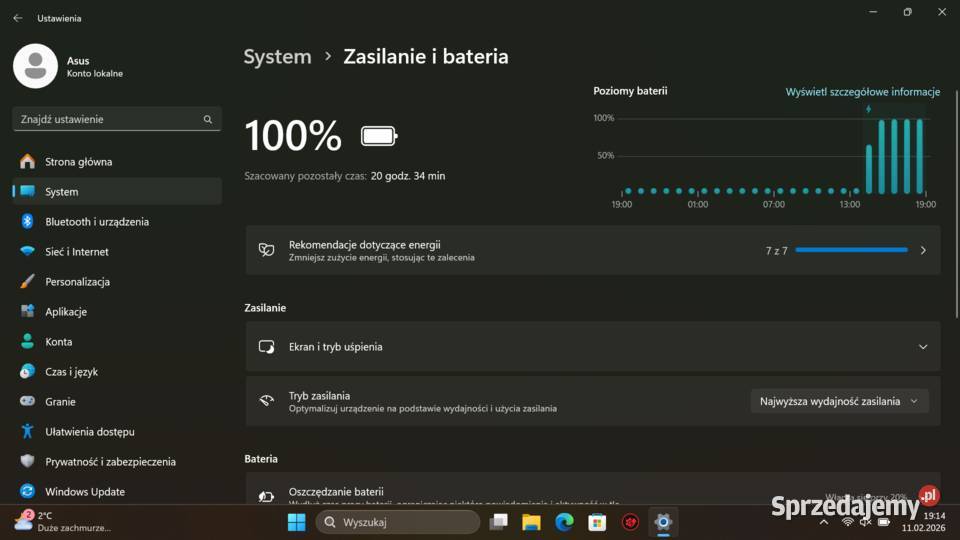Image resolution: width=960 pixels, height=540 pixels.
Task: Click the Konta person icon
Action: [27, 341]
